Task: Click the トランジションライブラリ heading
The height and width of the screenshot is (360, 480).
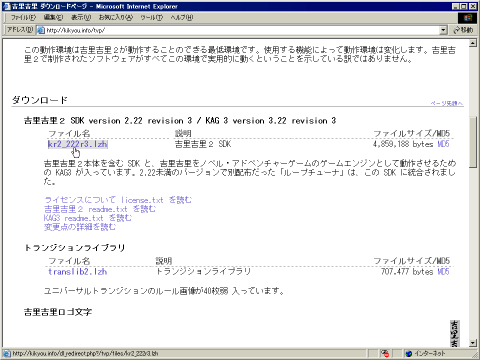Action: click(75, 248)
